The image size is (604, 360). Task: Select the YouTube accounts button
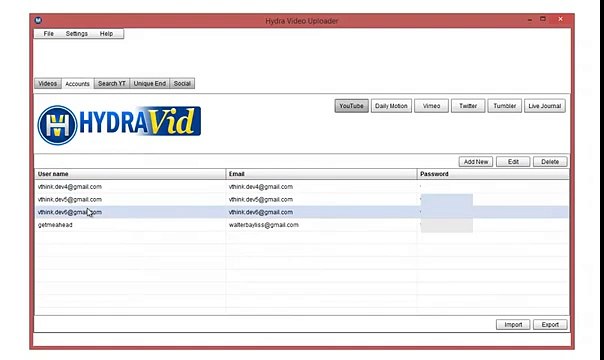point(351,106)
